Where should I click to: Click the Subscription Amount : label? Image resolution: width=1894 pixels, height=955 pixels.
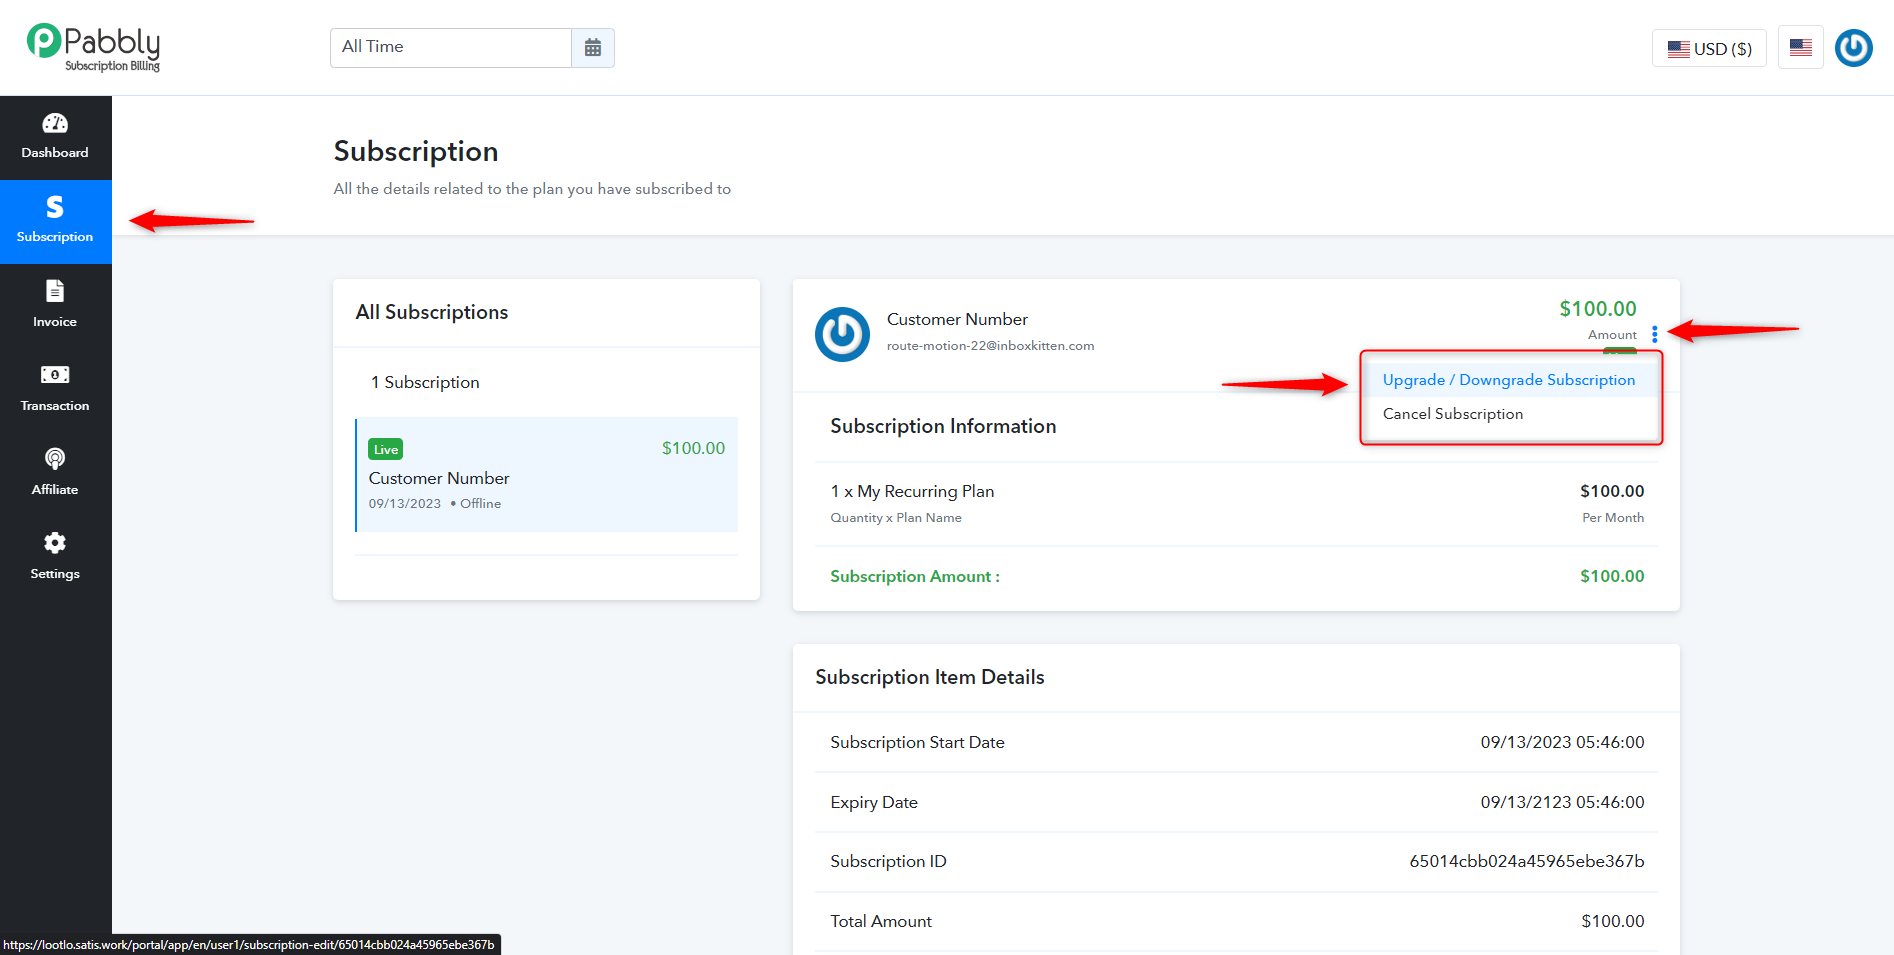(915, 576)
